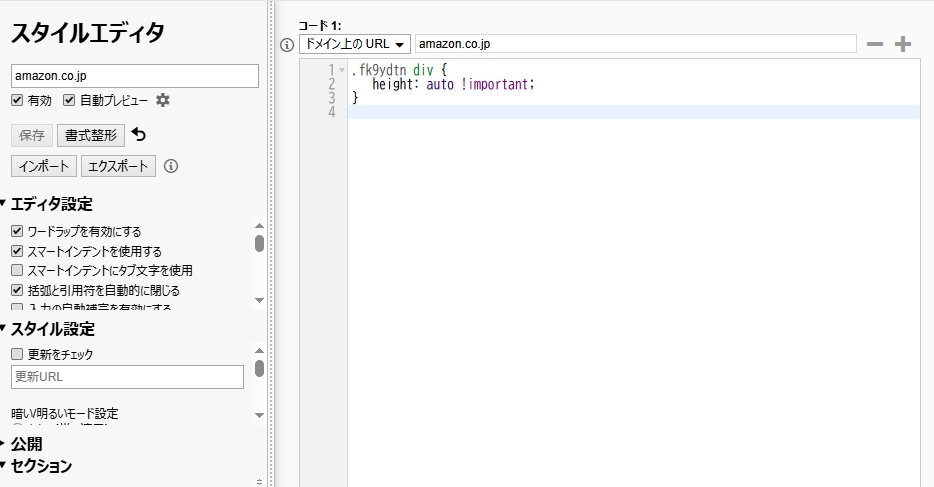The image size is (934, 487).
Task: Fold code block at line 1 arrow
Action: [342, 70]
